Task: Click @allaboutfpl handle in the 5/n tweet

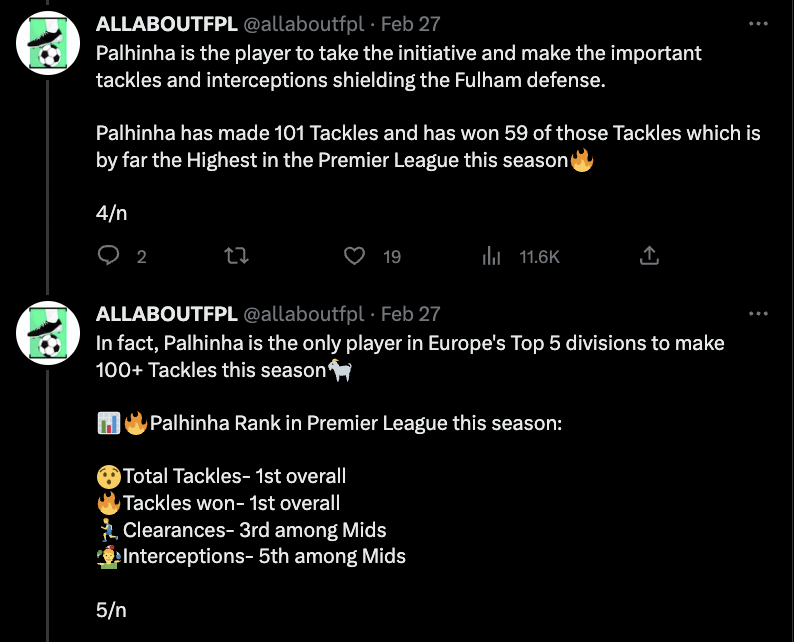Action: 305,314
